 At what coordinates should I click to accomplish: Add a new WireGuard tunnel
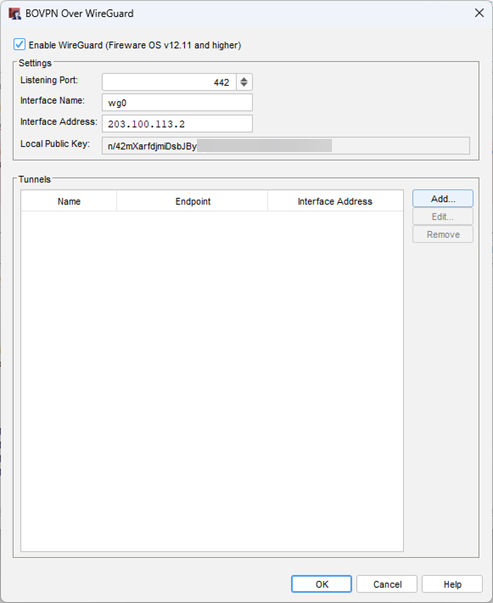point(443,199)
